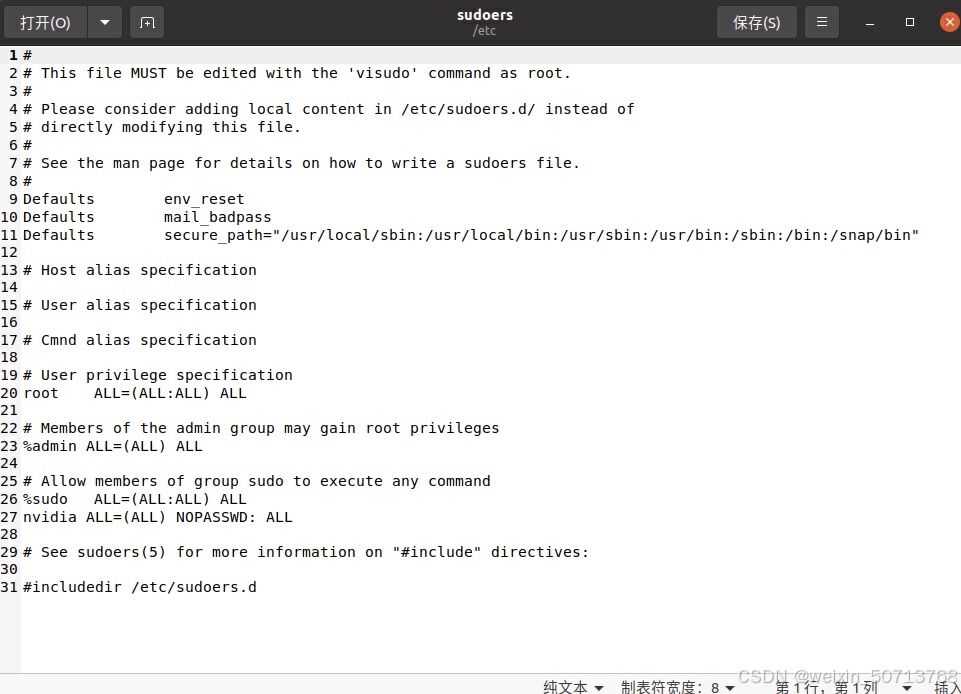Image resolution: width=961 pixels, height=694 pixels.
Task: Click the 打开(O) open button
Action: click(x=45, y=21)
